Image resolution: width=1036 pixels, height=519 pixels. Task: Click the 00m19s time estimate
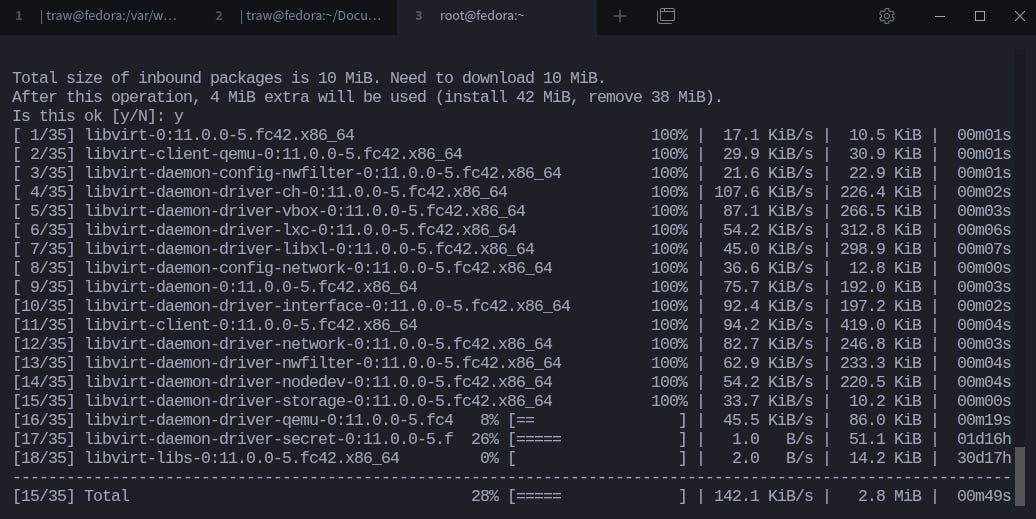point(984,420)
